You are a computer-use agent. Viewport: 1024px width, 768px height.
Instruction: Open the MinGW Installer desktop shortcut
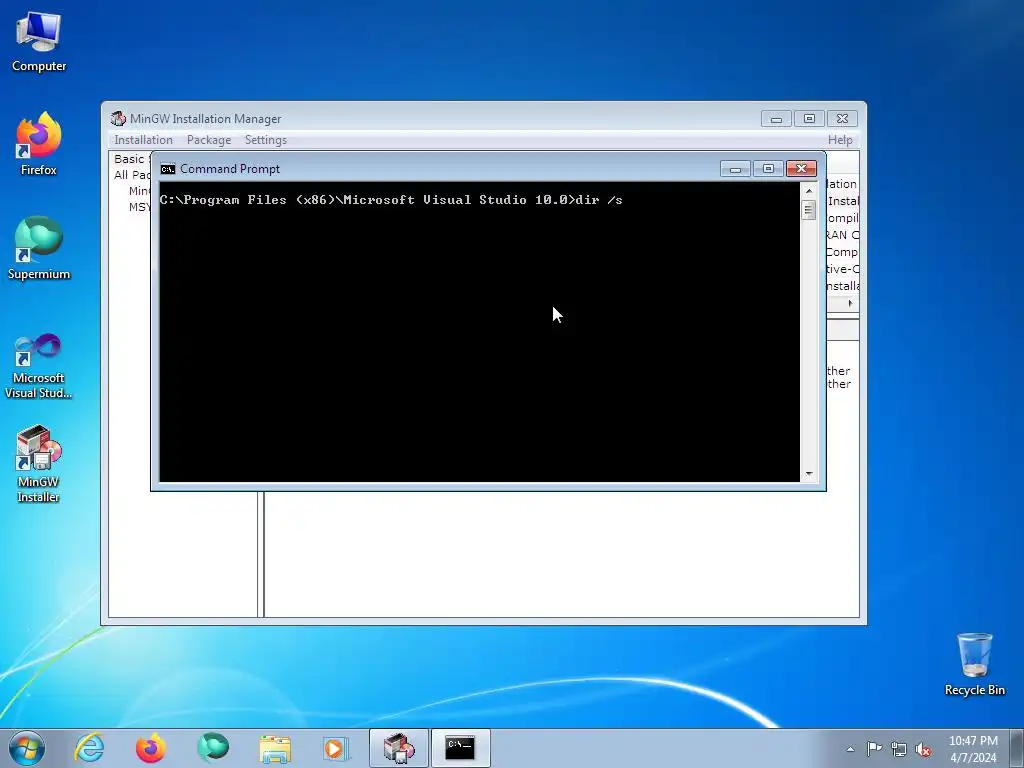(39, 464)
